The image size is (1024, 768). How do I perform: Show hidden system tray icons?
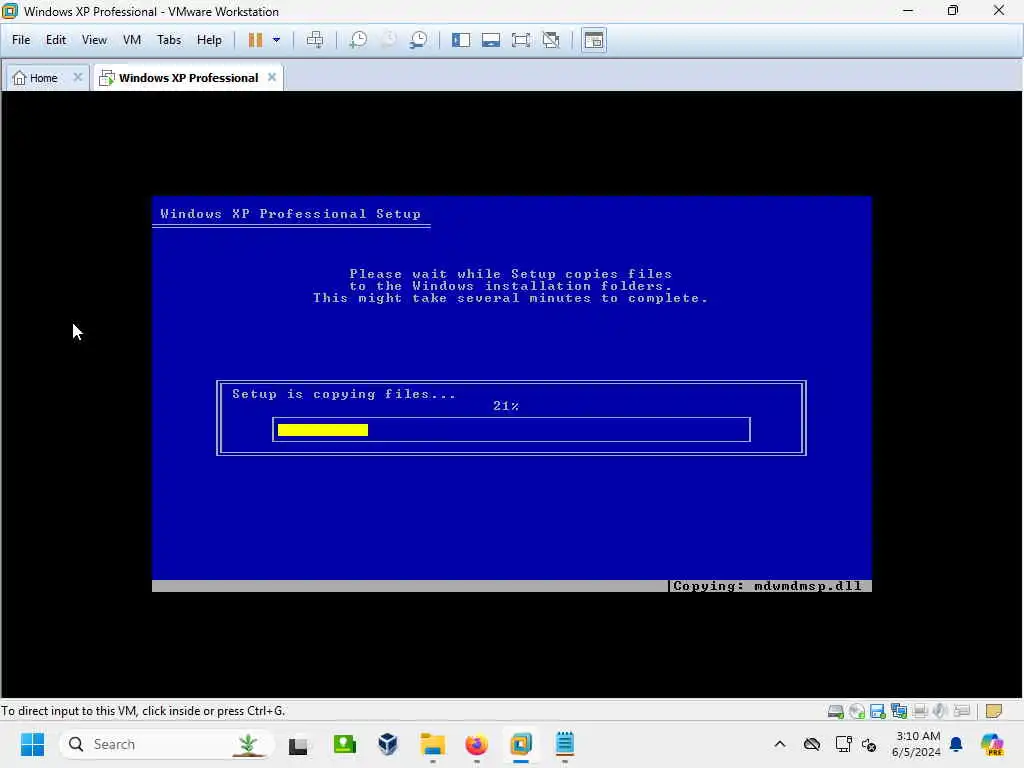780,744
